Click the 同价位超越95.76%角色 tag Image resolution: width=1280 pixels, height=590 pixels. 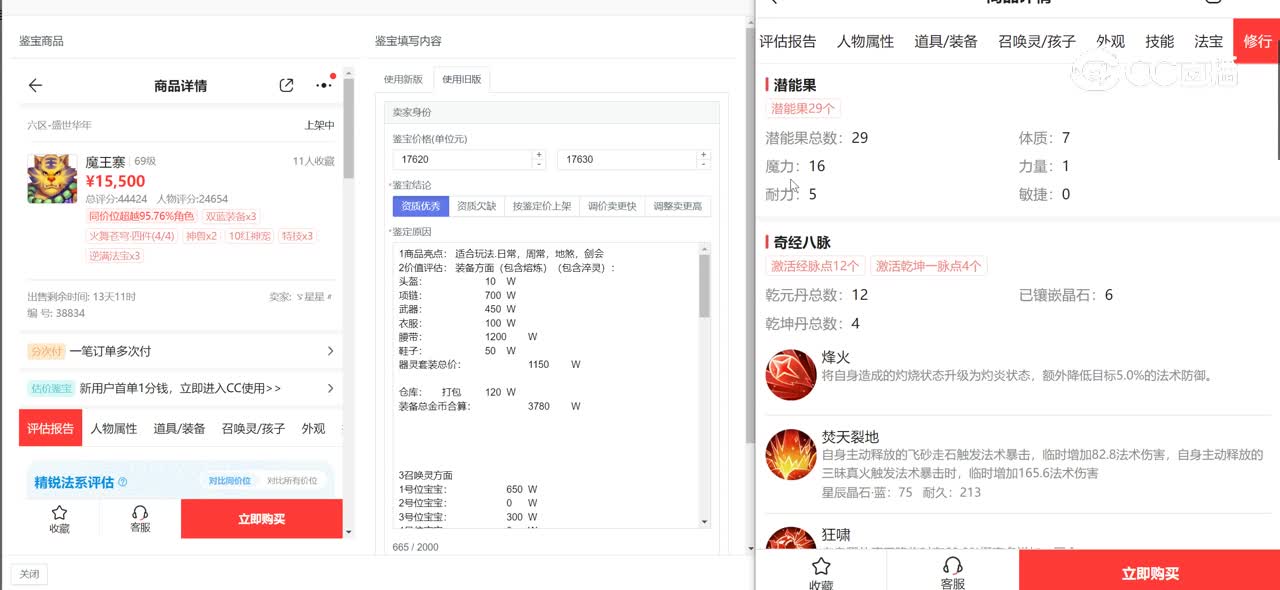[x=141, y=216]
